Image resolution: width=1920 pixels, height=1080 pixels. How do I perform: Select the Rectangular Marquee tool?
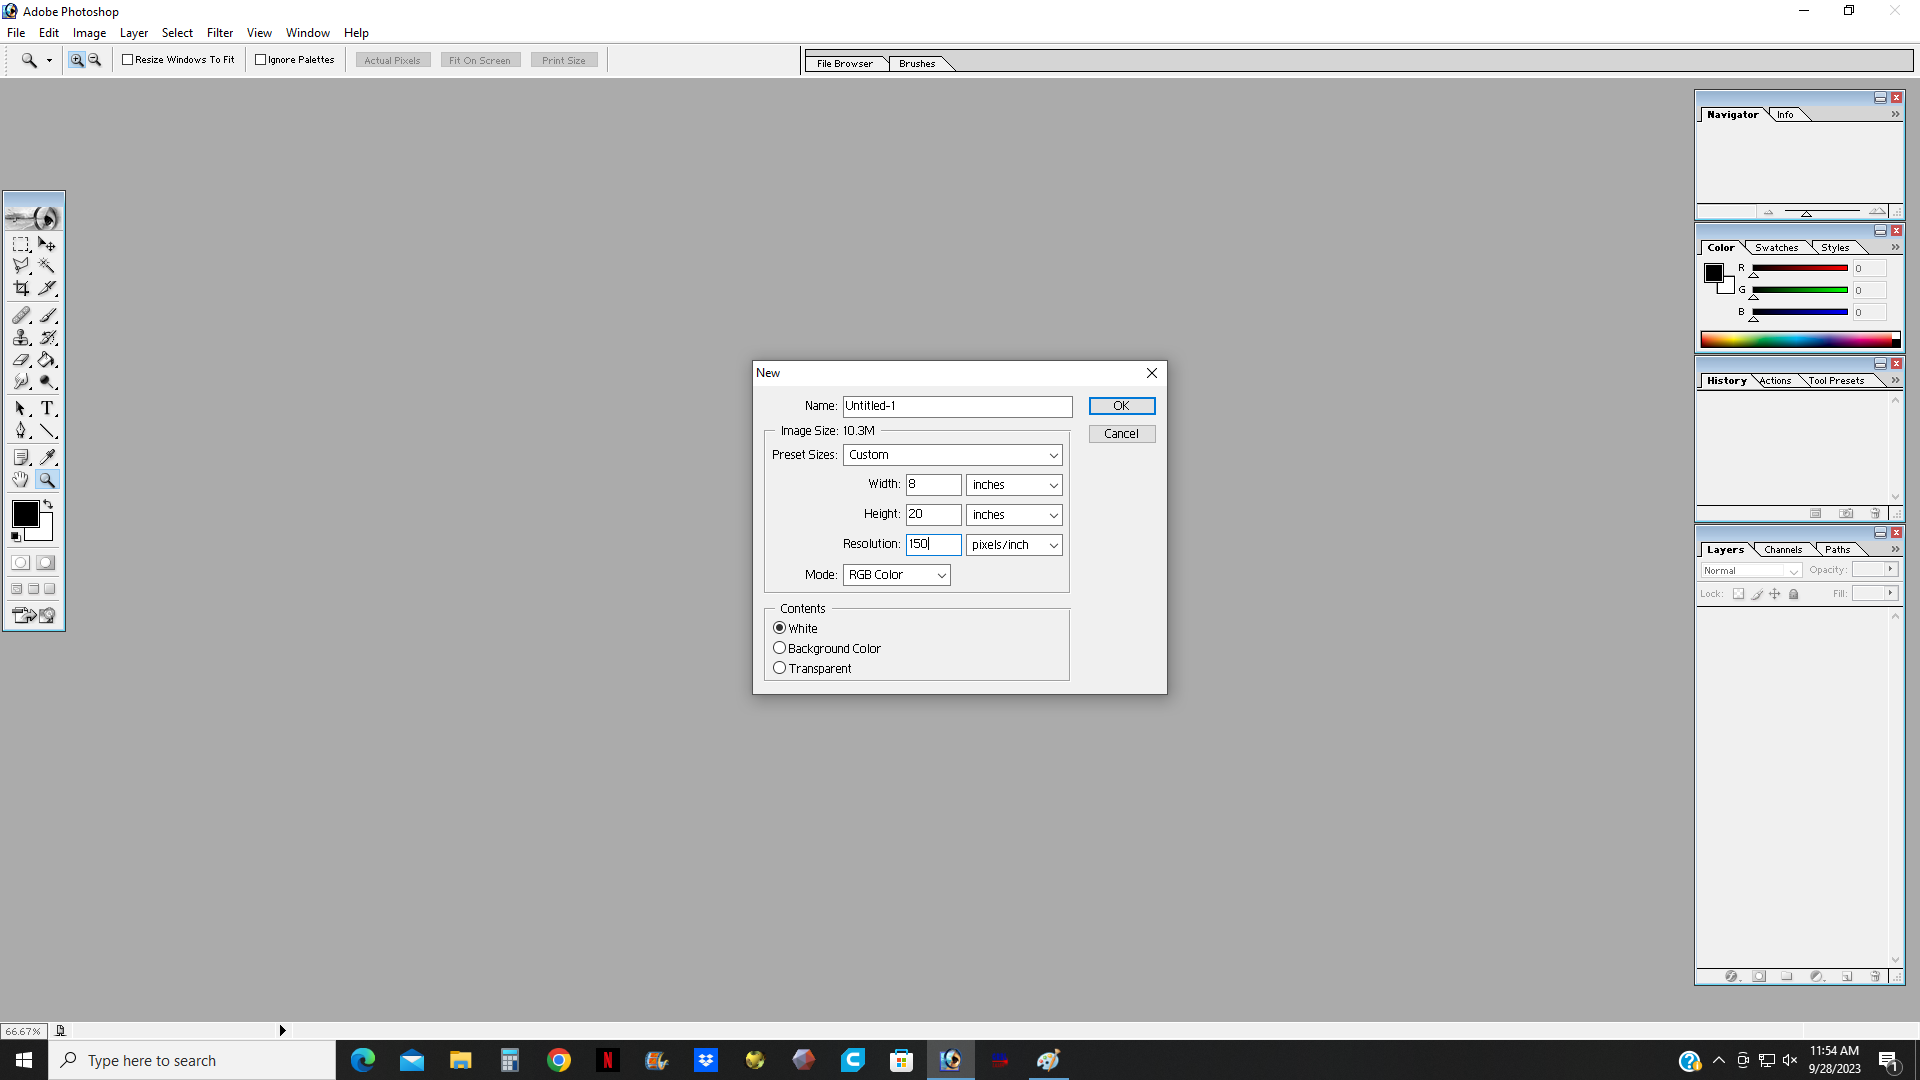pos(20,244)
